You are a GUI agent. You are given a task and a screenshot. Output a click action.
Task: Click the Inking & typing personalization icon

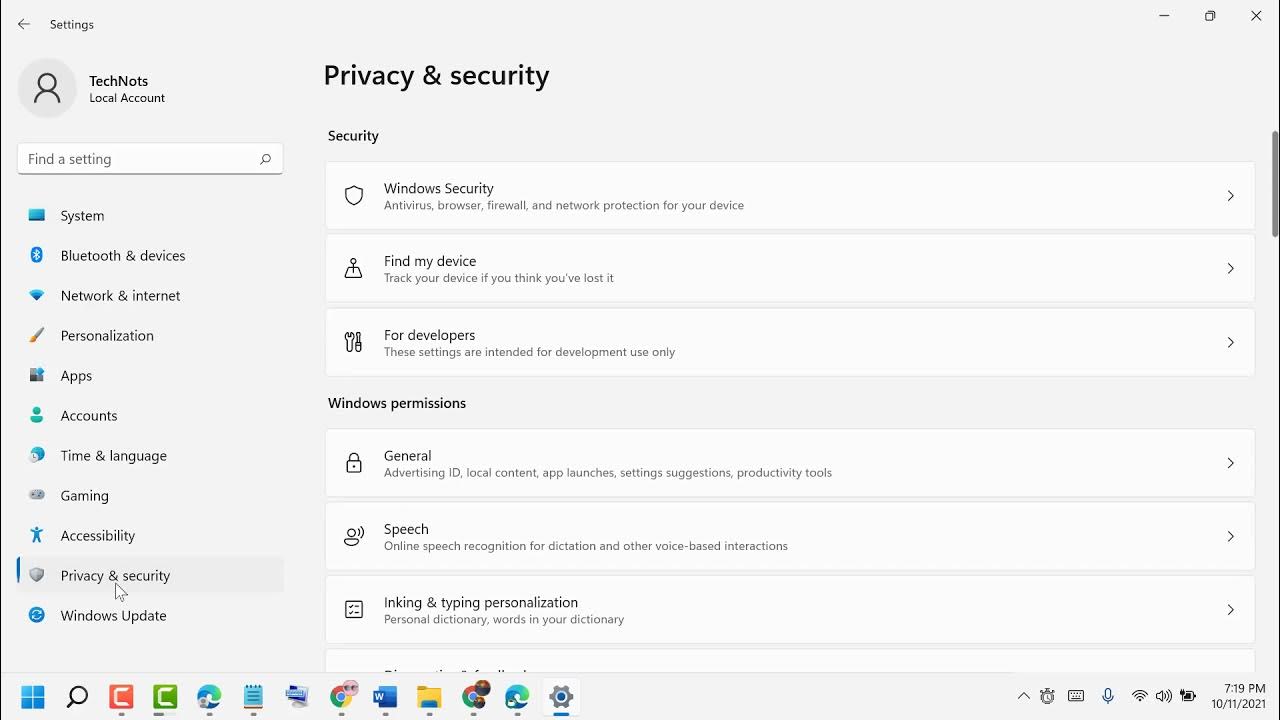click(x=354, y=610)
